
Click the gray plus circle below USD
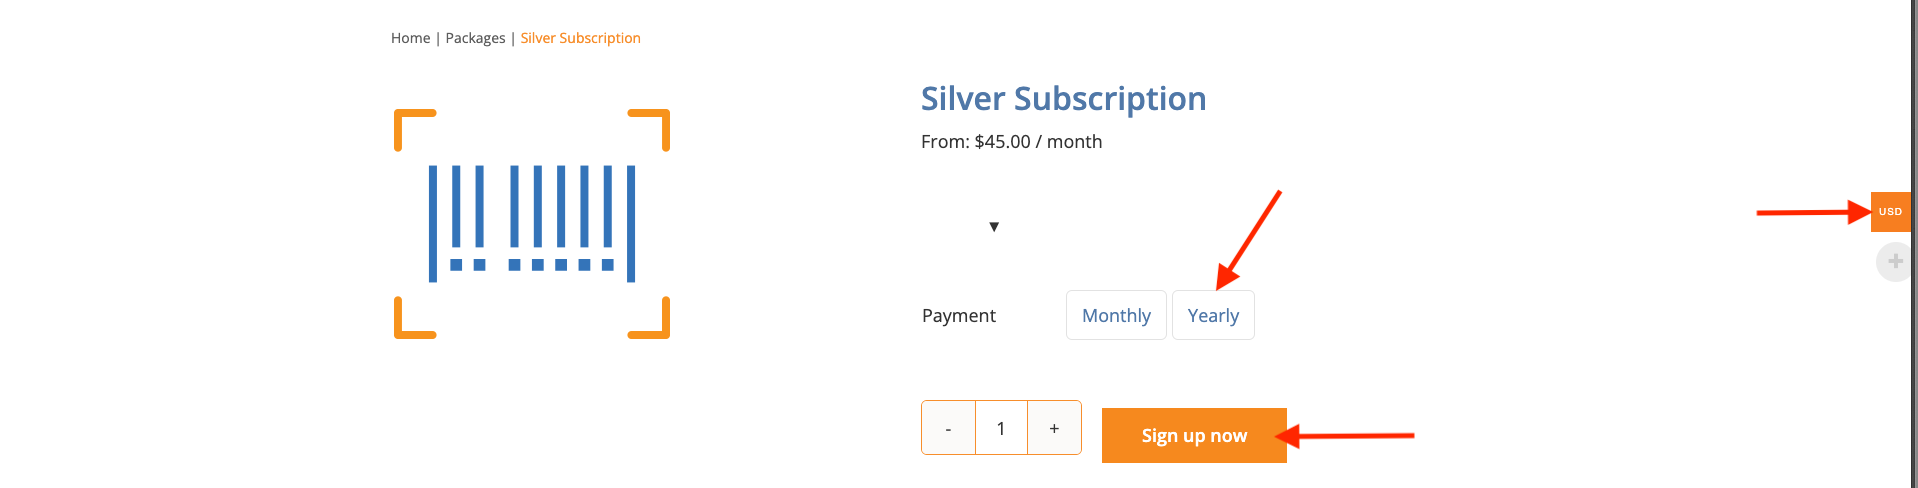(x=1894, y=262)
